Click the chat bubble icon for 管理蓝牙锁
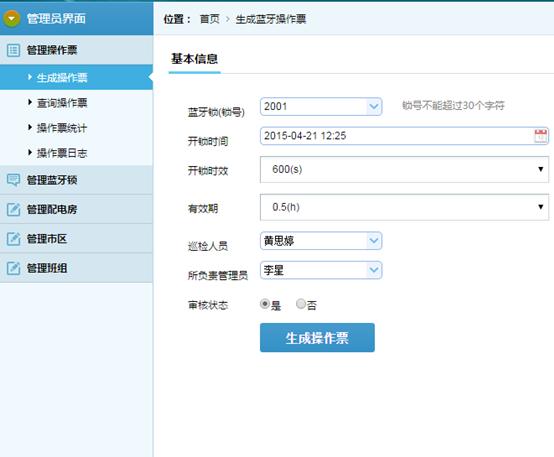 13,180
